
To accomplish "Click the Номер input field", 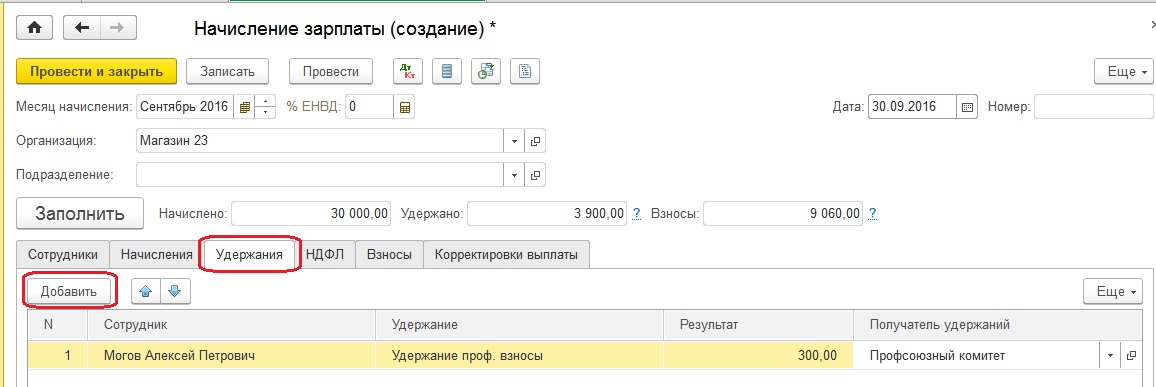I will tap(1093, 107).
